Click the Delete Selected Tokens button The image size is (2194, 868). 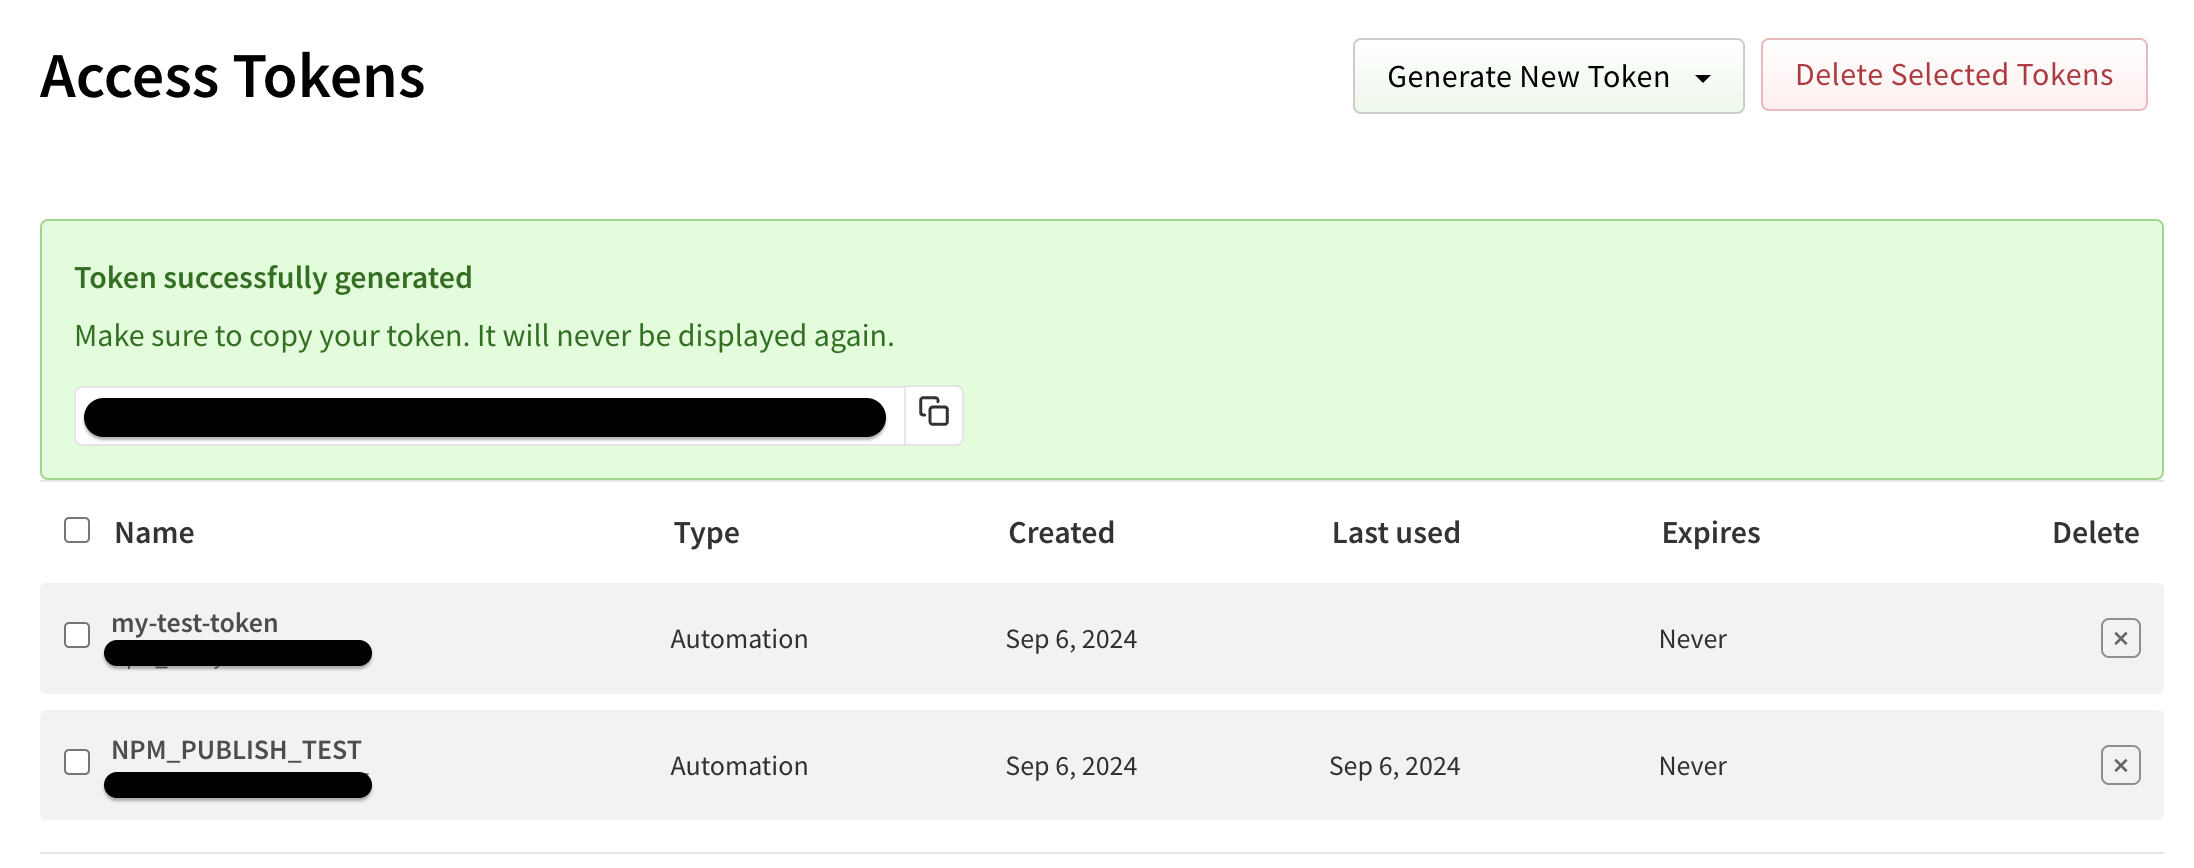1953,75
